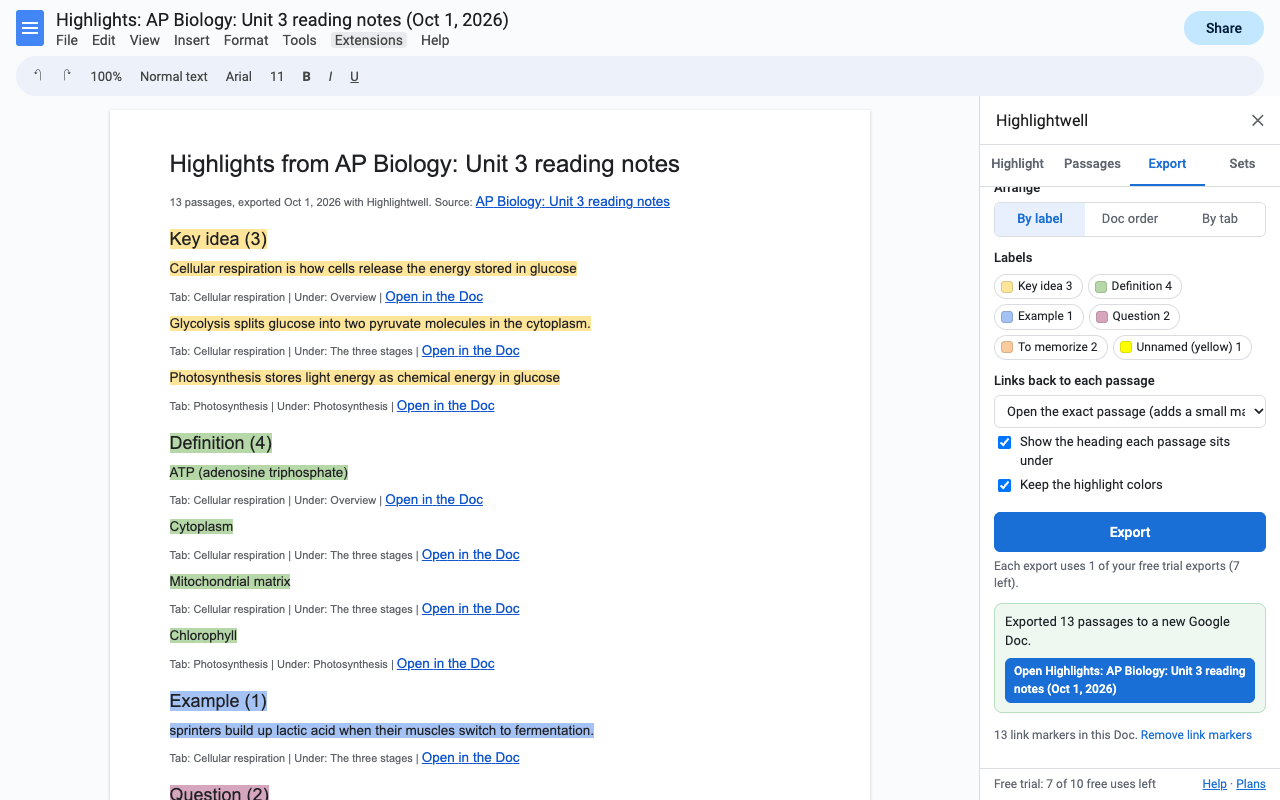The width and height of the screenshot is (1280, 800).
Task: Click 'Remove link markers'
Action: point(1196,735)
